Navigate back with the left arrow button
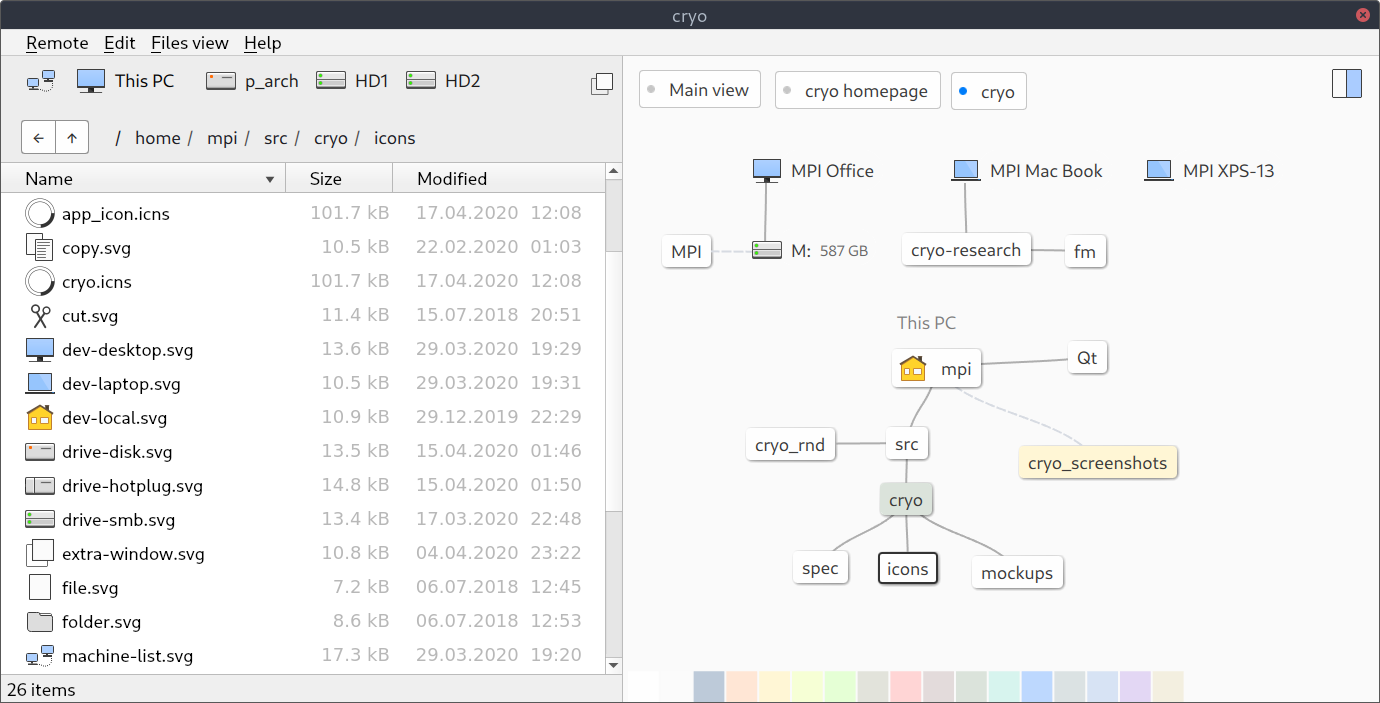This screenshot has height=703, width=1380. (38, 137)
